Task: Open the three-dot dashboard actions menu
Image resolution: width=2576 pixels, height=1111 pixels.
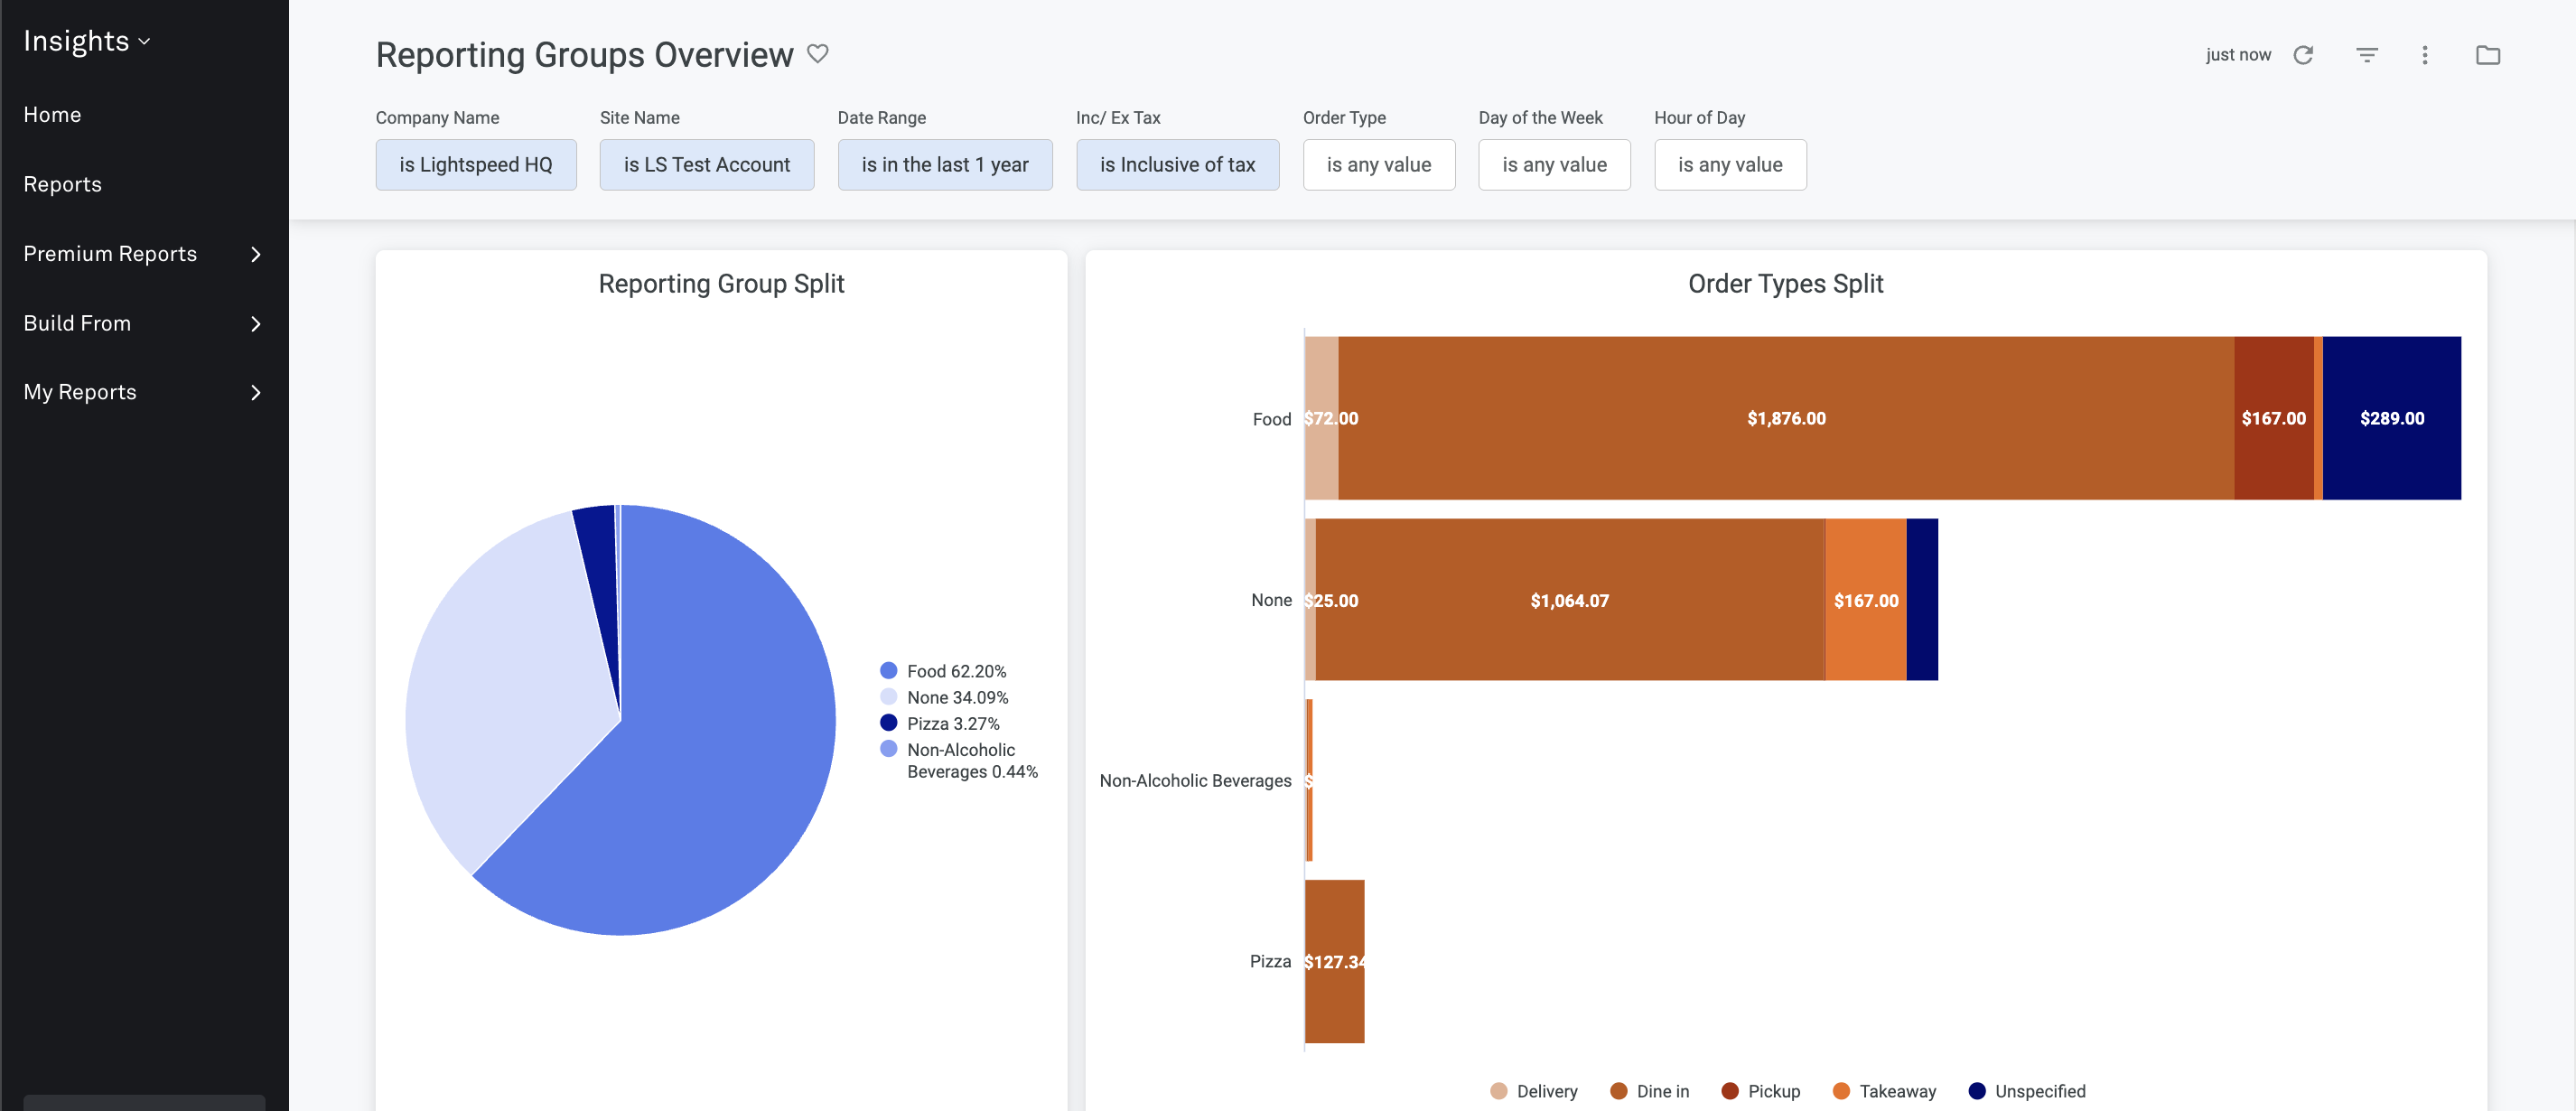Action: (x=2425, y=55)
